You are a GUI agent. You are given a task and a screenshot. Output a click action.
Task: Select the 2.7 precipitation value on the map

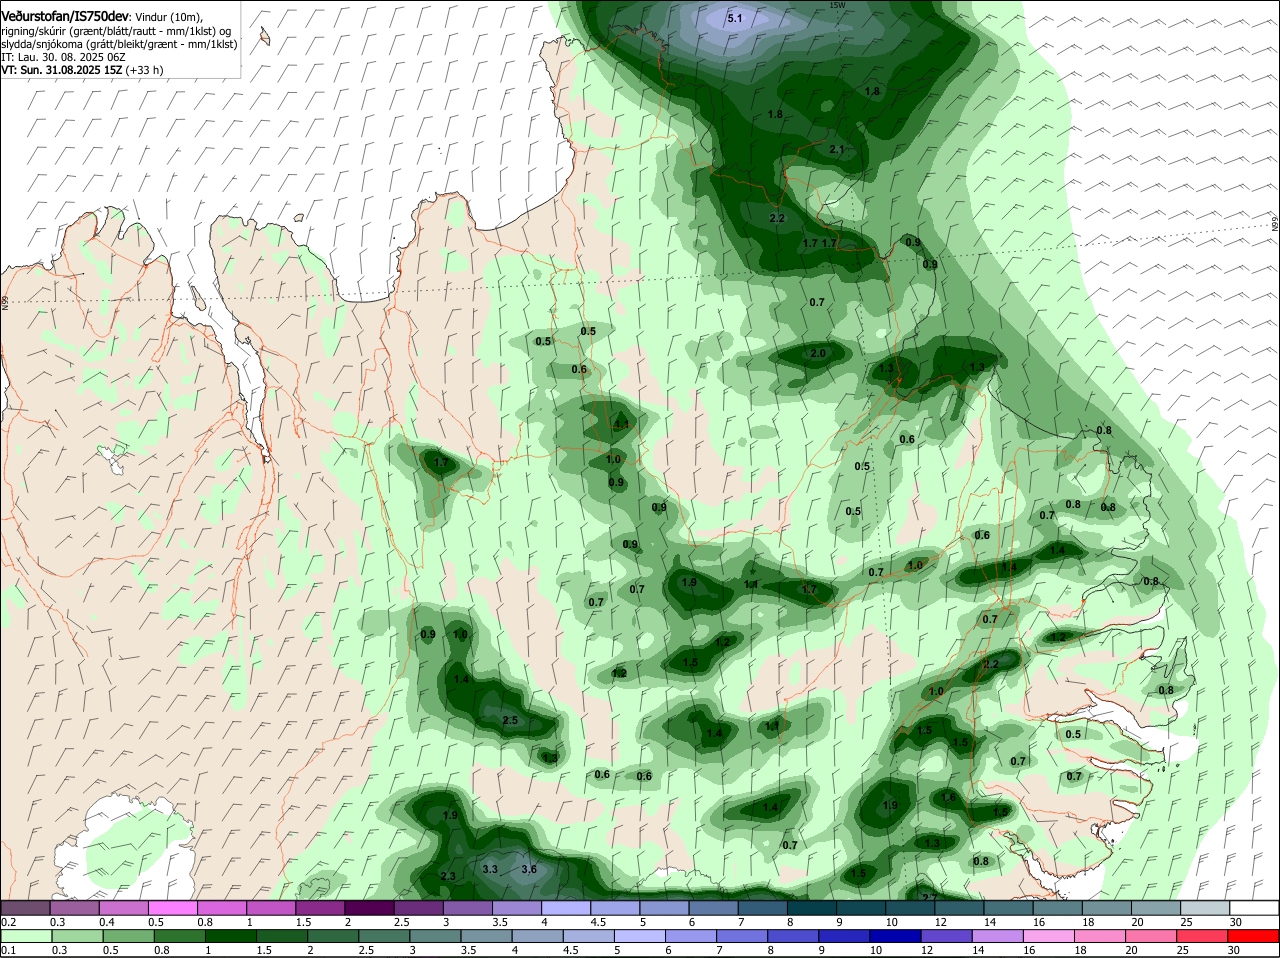click(929, 897)
